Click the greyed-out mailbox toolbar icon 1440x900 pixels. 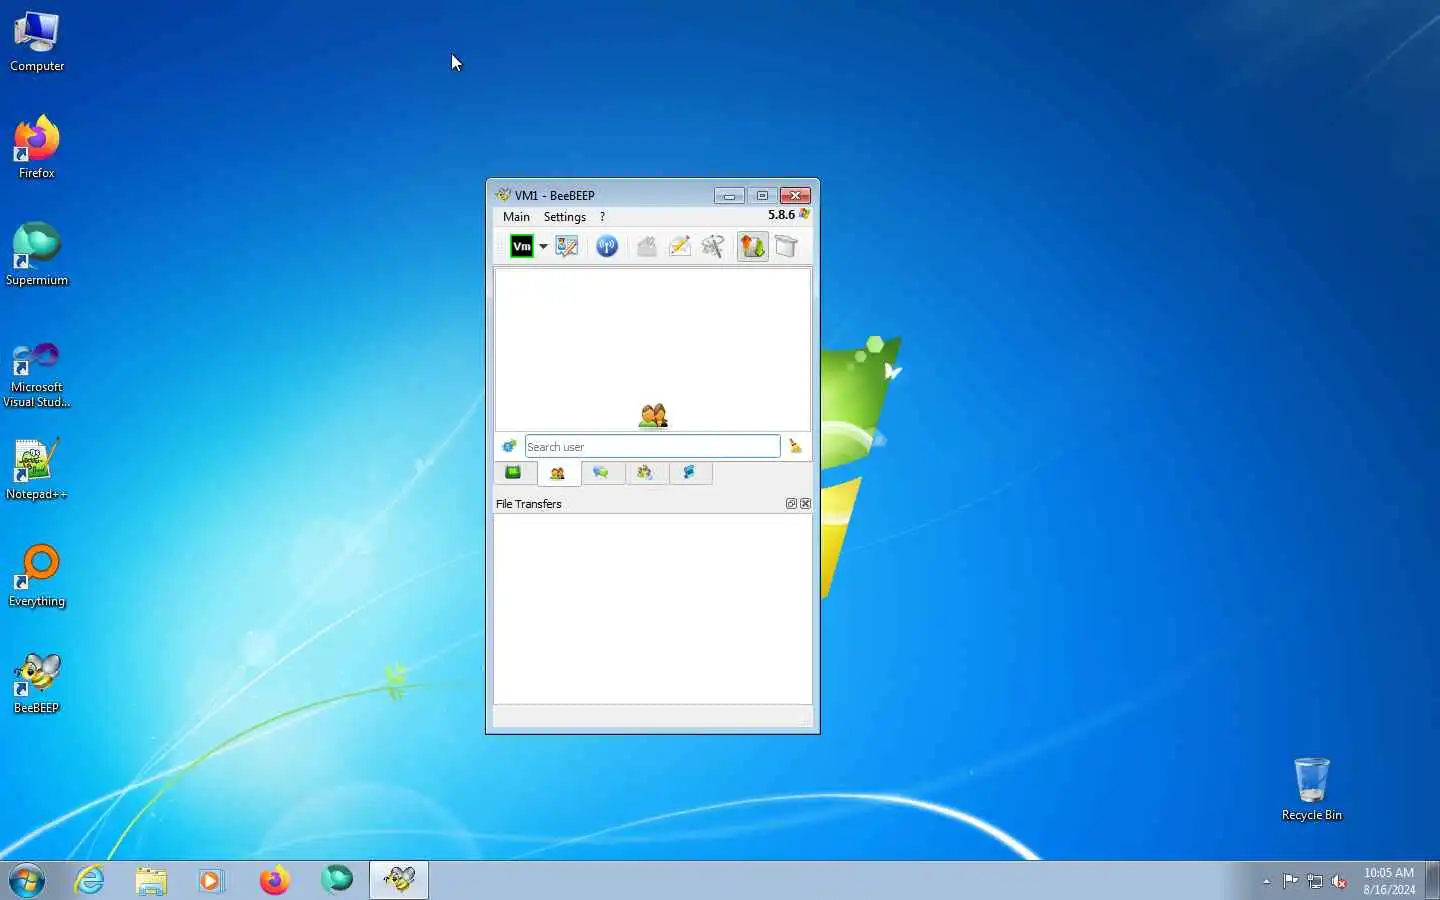coord(647,246)
